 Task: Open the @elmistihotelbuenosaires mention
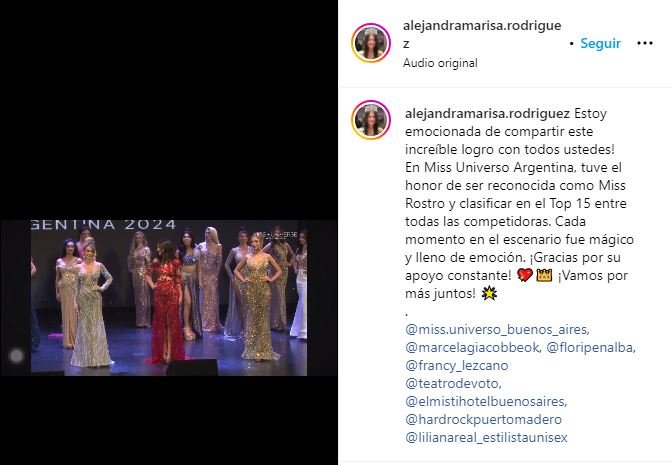pos(486,402)
